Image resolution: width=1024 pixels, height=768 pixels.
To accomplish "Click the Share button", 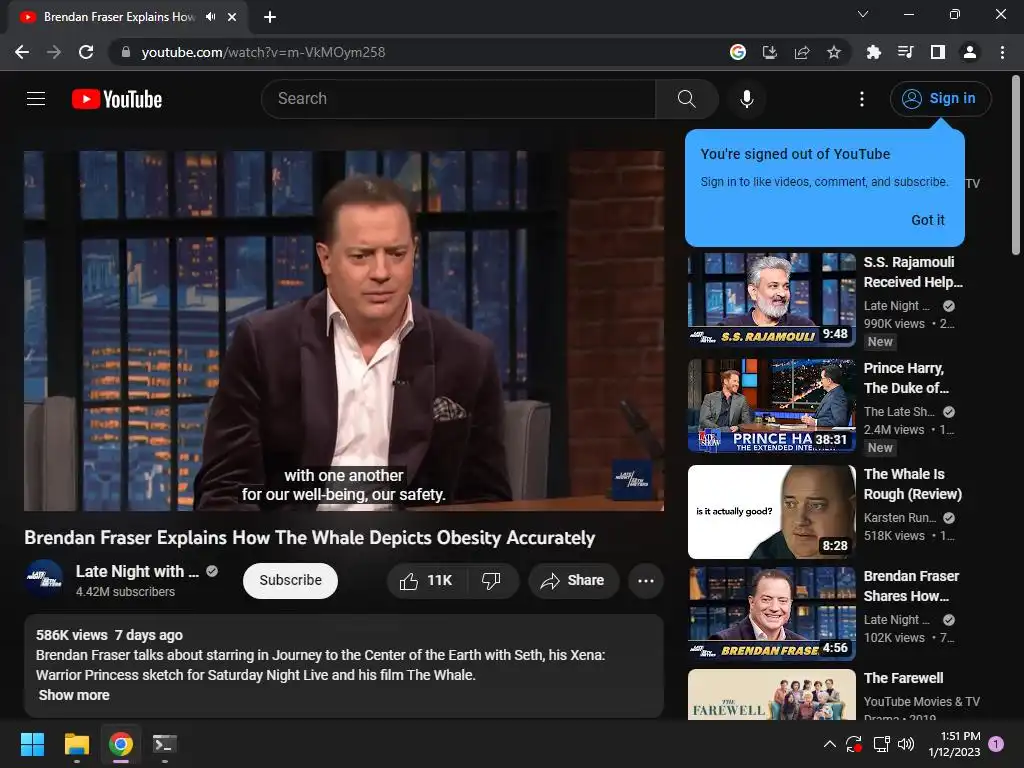I will pyautogui.click(x=573, y=581).
